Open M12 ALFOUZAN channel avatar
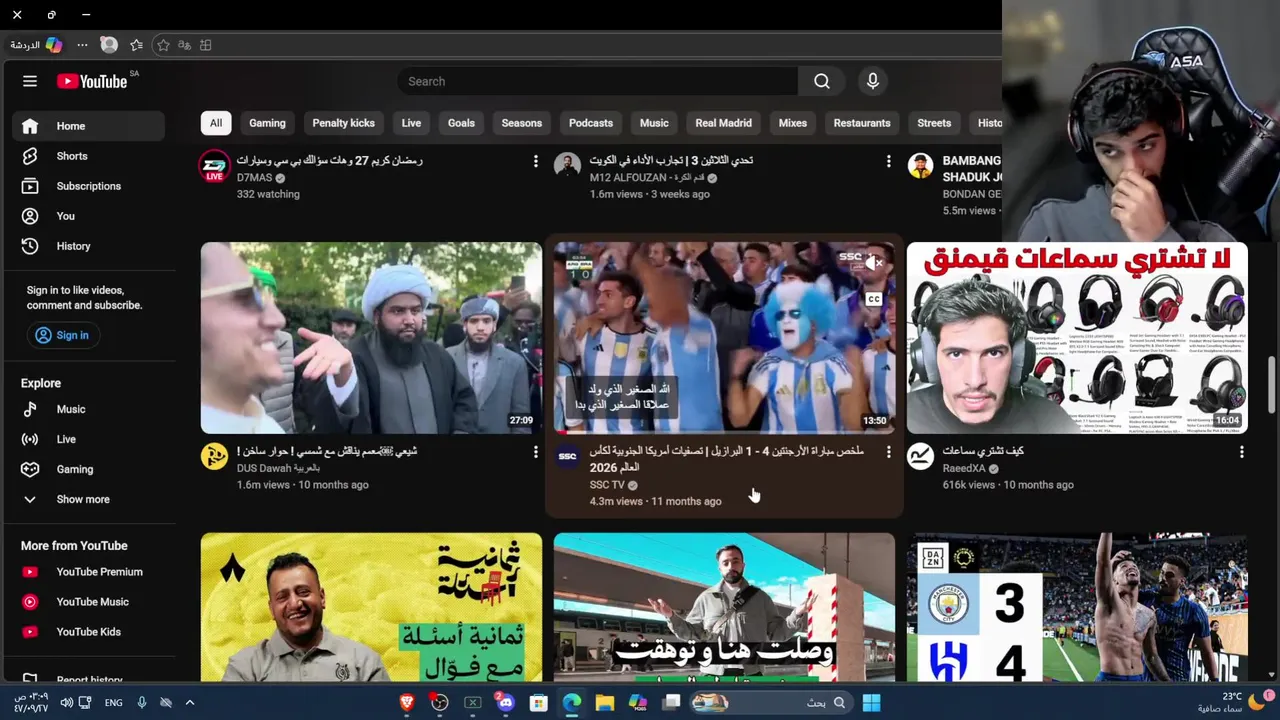This screenshot has height=720, width=1280. (x=567, y=165)
